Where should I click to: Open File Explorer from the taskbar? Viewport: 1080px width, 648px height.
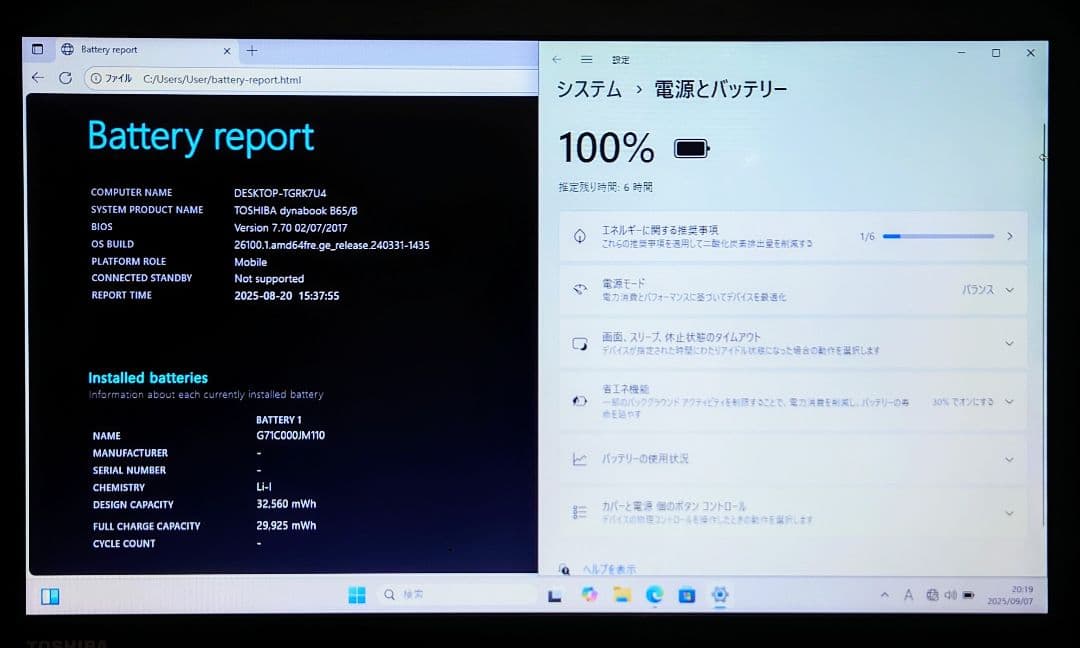click(x=622, y=595)
